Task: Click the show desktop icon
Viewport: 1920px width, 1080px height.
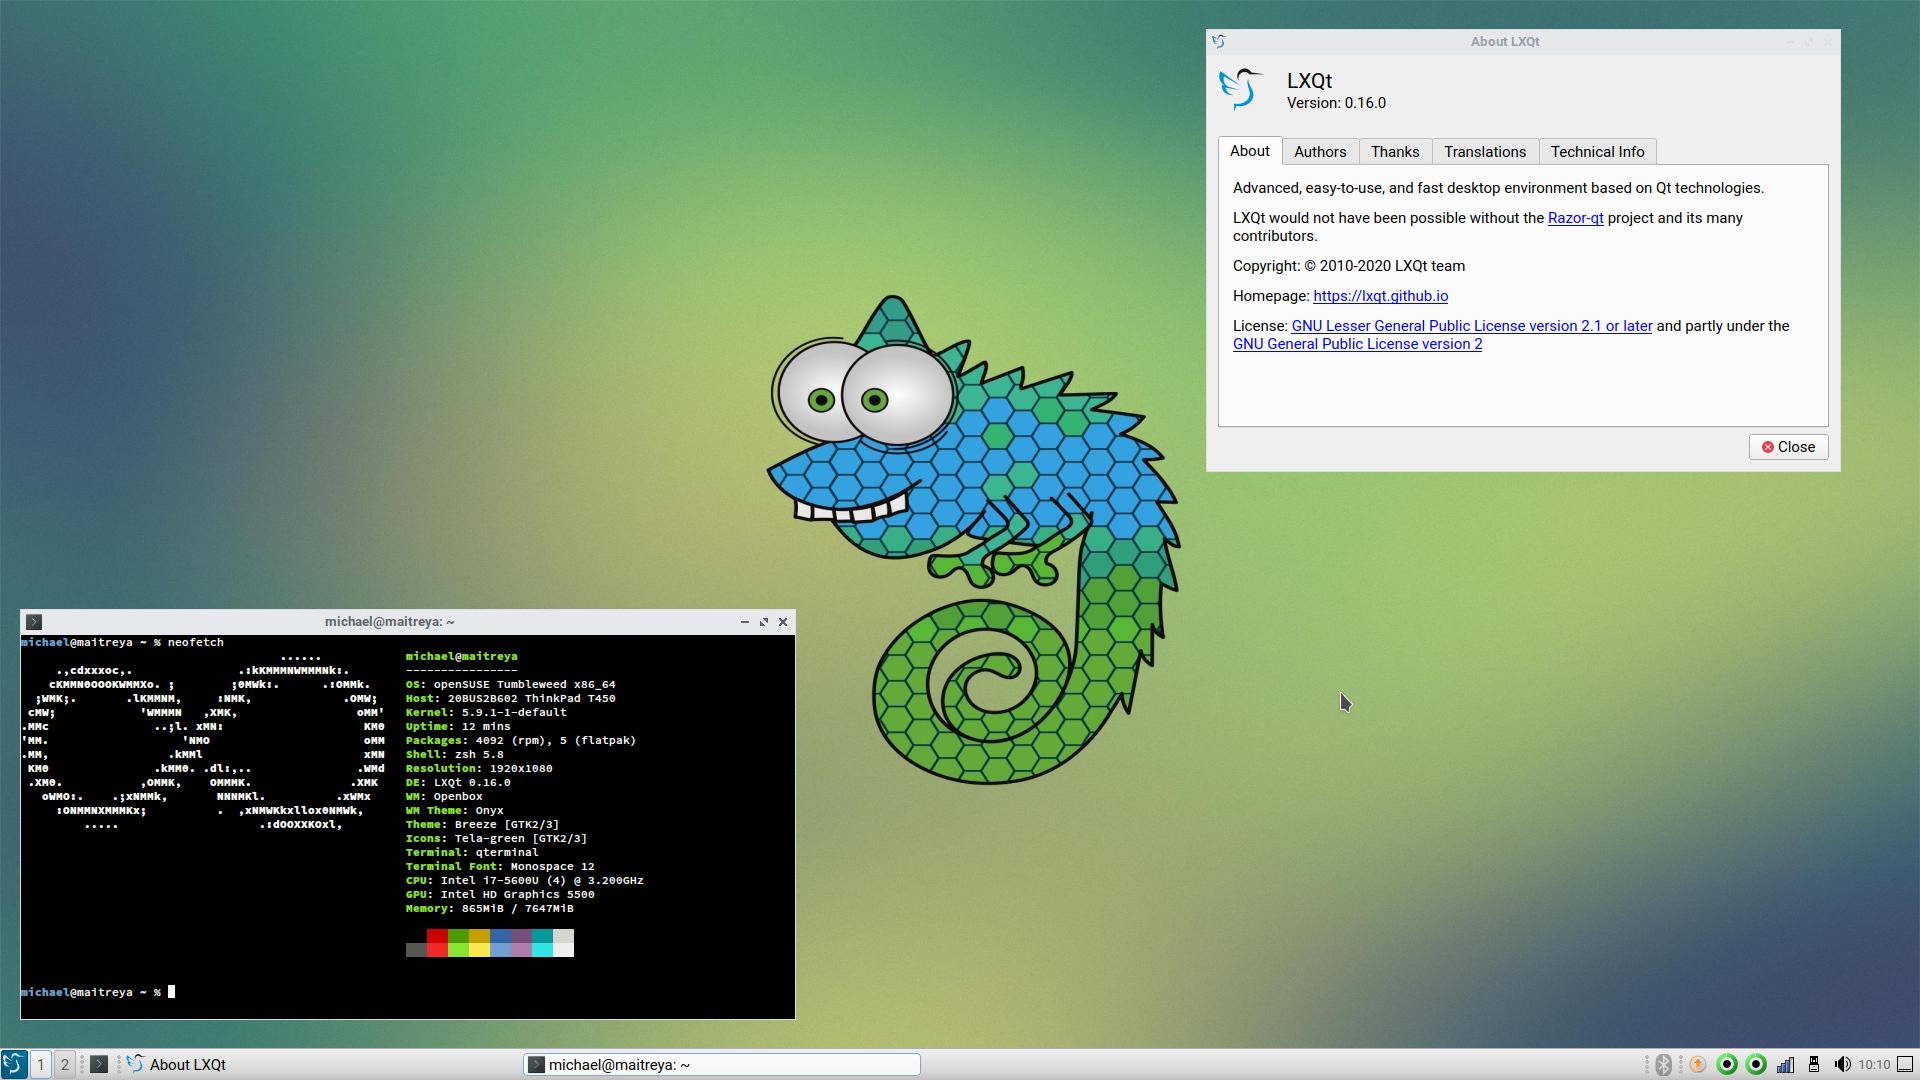Action: (x=1905, y=1064)
